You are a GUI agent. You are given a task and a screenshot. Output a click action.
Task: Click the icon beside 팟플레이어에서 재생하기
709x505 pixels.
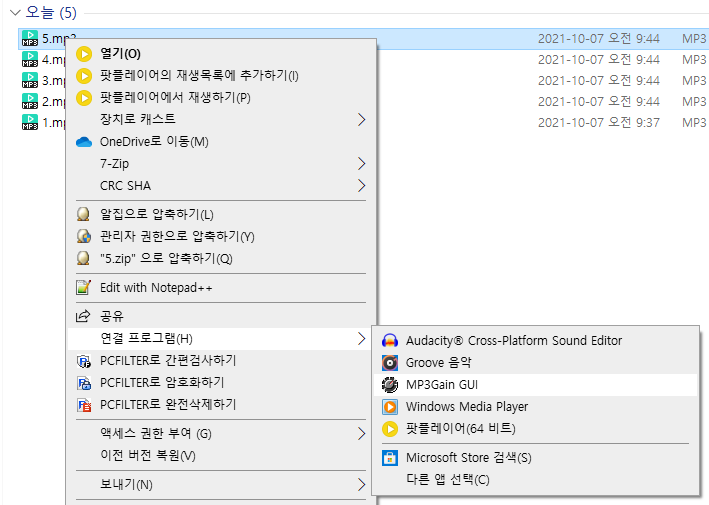[x=84, y=97]
